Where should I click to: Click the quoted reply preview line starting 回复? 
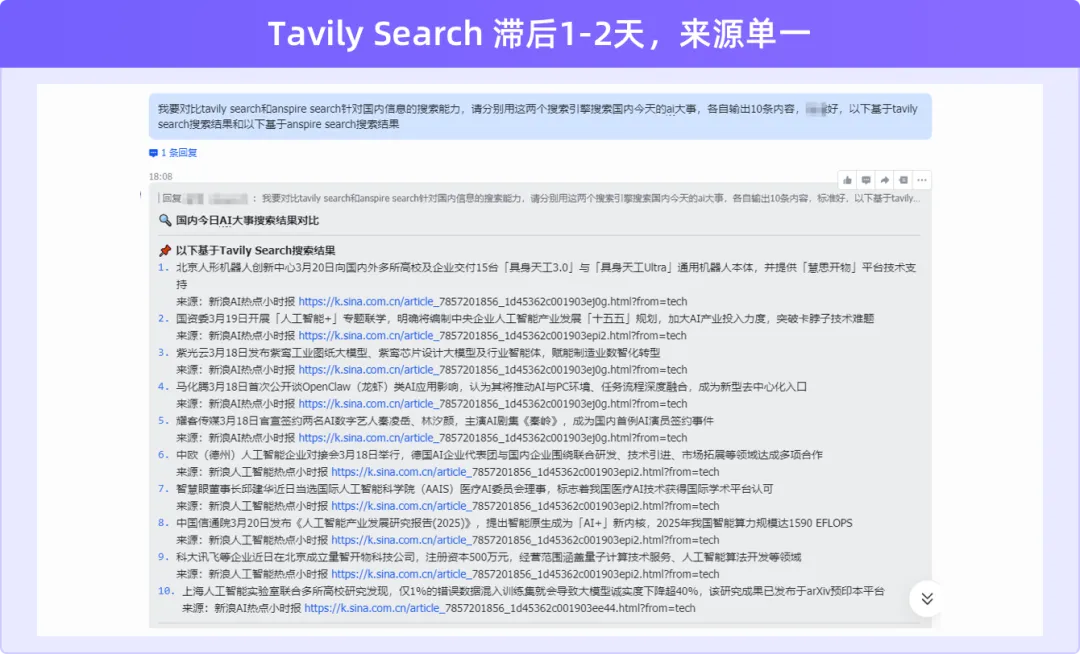pyautogui.click(x=539, y=198)
